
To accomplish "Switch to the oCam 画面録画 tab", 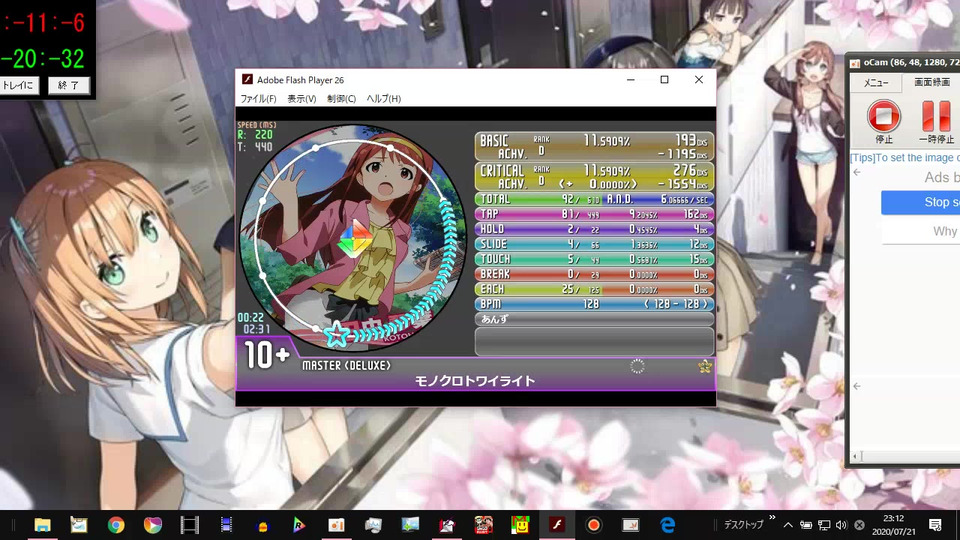I will point(932,83).
